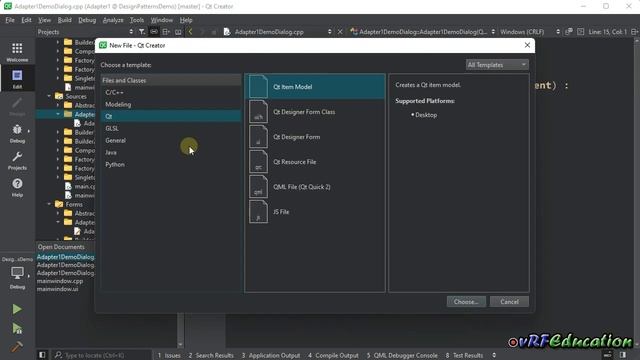Open the Projects view selector dropdown

pyautogui.click(x=84, y=32)
